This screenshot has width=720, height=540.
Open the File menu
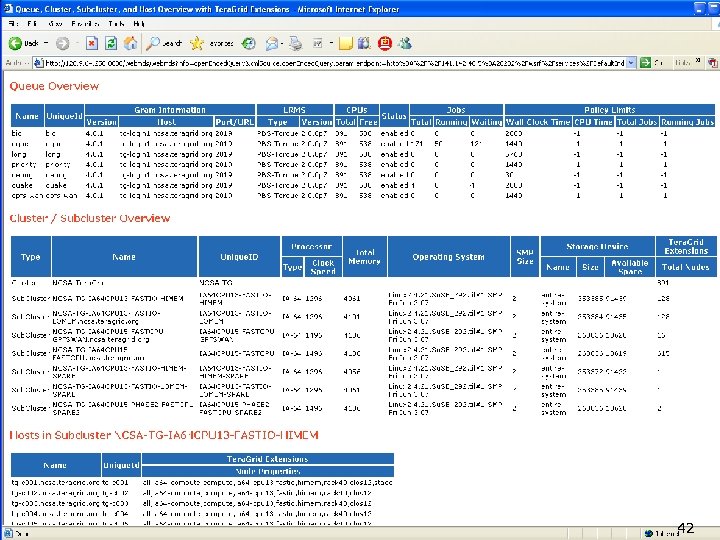(x=13, y=23)
